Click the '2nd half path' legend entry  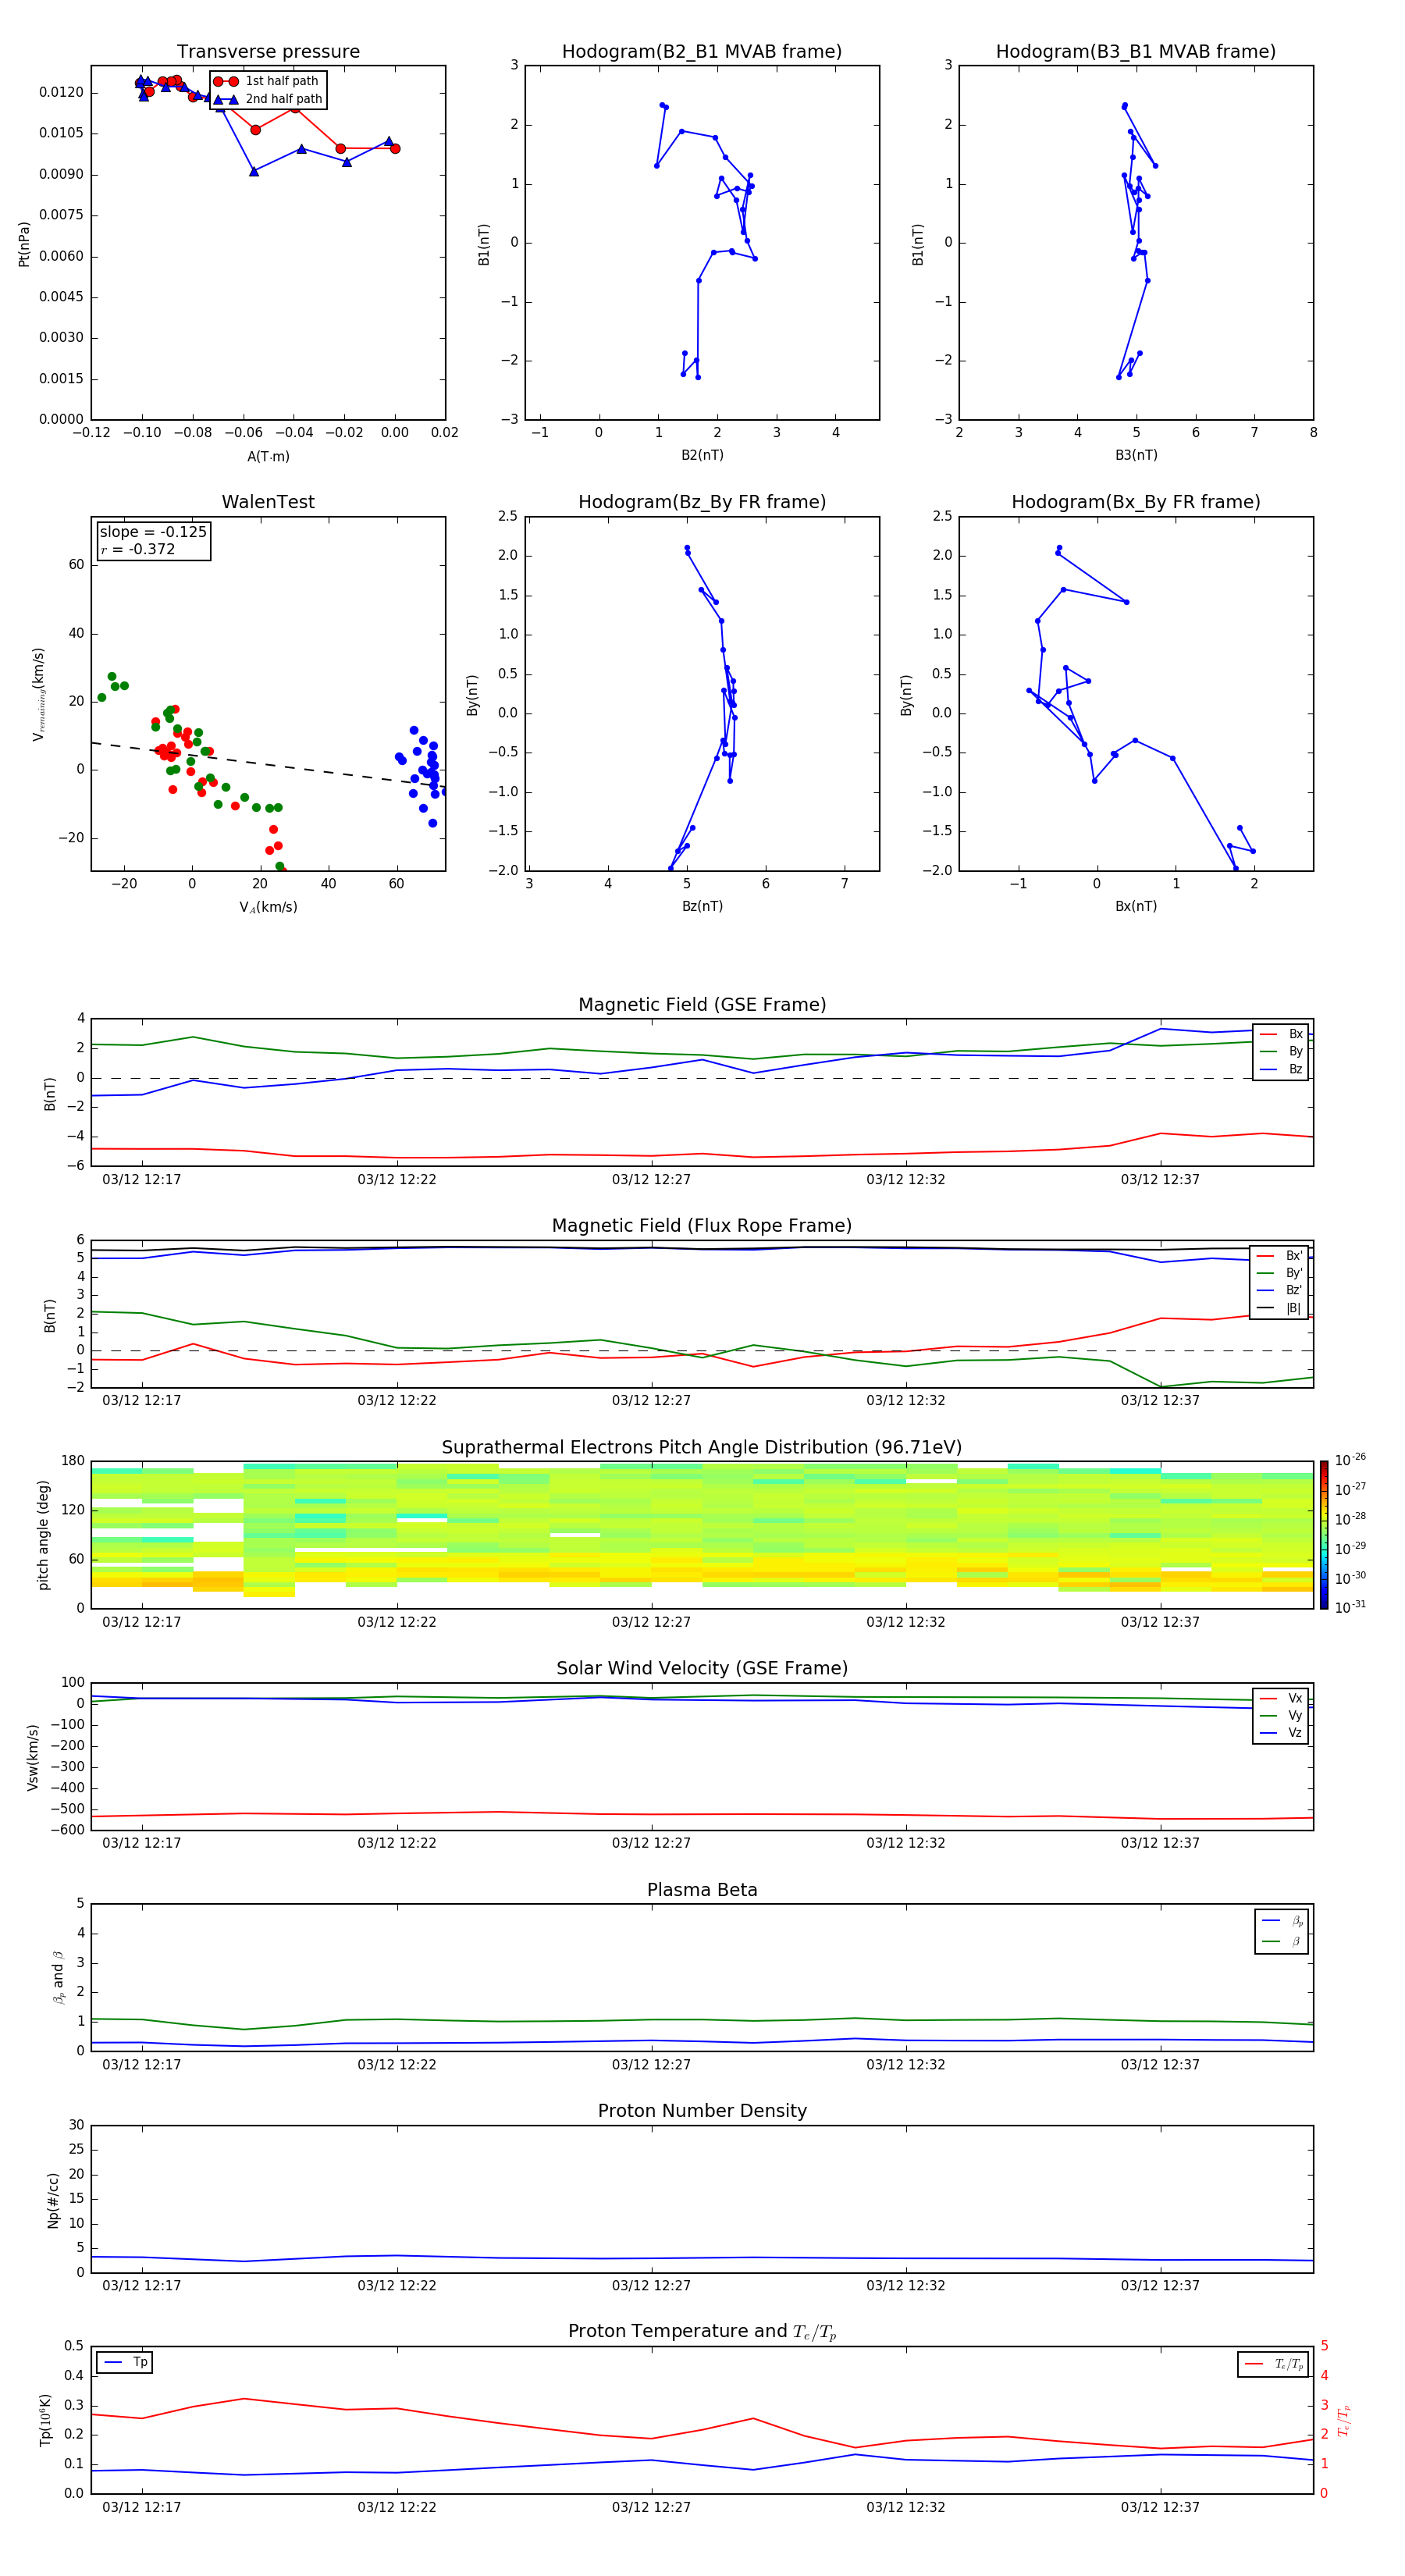point(268,99)
